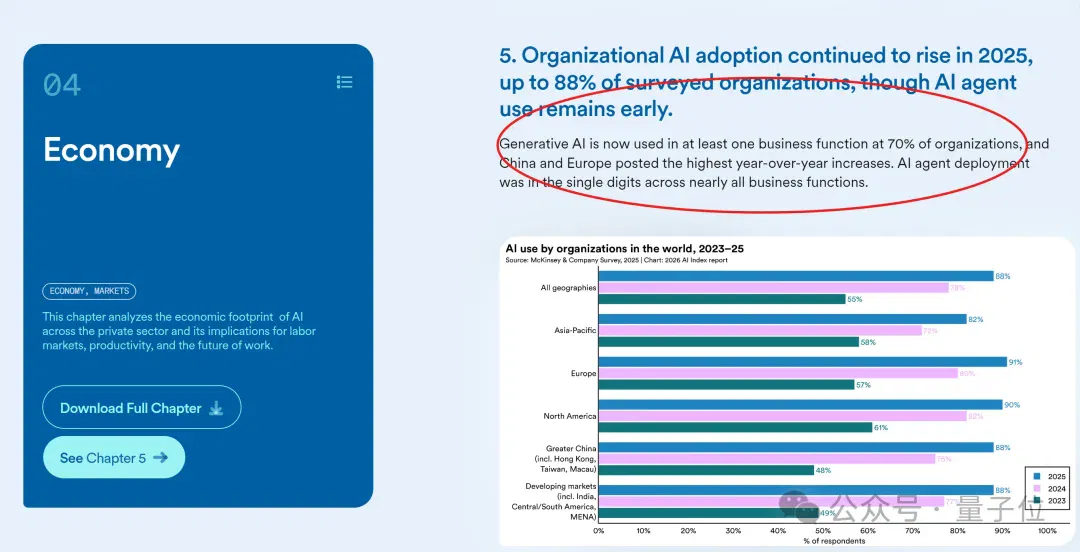1080x552 pixels.
Task: Click the North America axis label
Action: (x=570, y=416)
